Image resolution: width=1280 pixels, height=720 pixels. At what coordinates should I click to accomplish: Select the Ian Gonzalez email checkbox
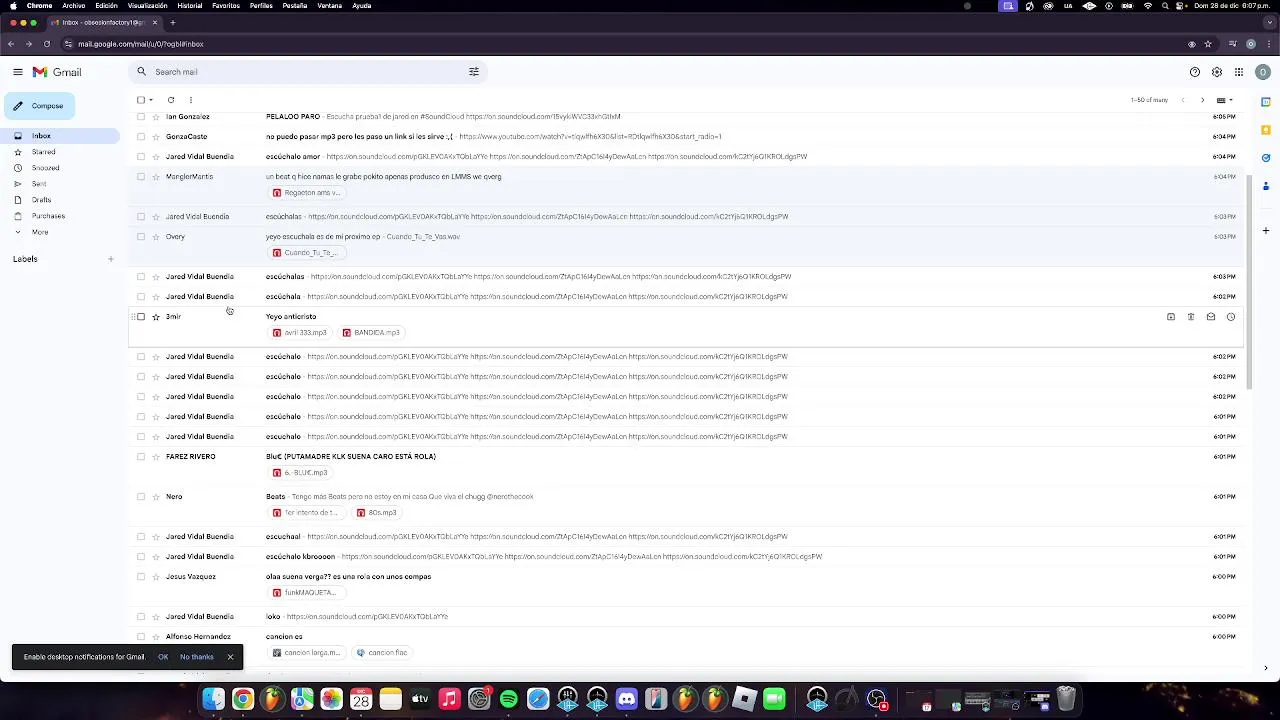coord(141,117)
